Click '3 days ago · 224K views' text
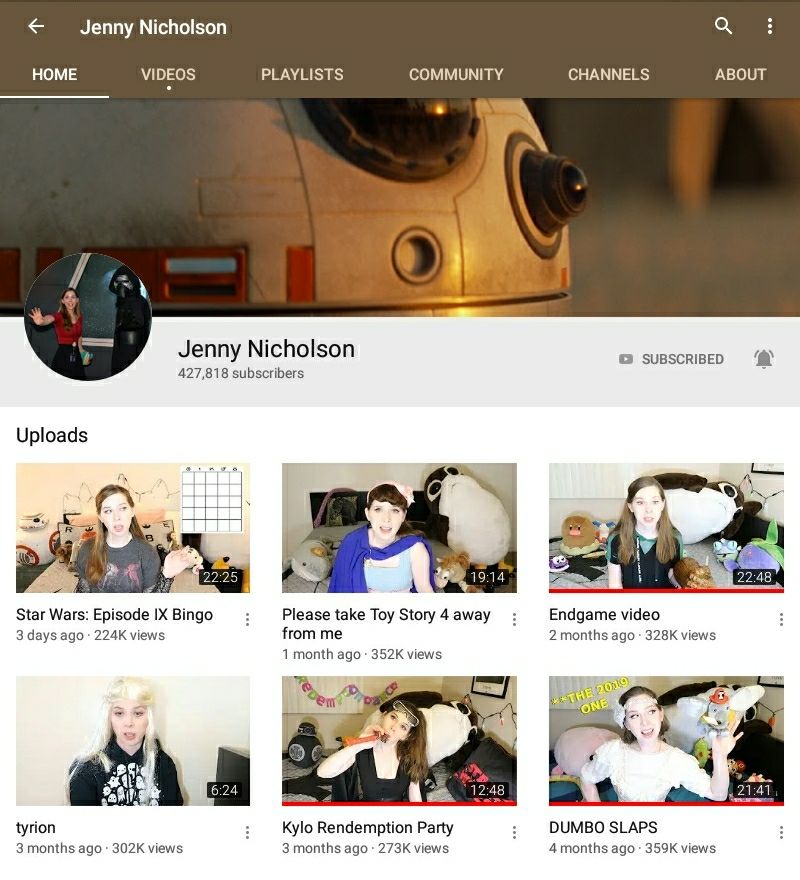This screenshot has width=800, height=880. point(90,635)
